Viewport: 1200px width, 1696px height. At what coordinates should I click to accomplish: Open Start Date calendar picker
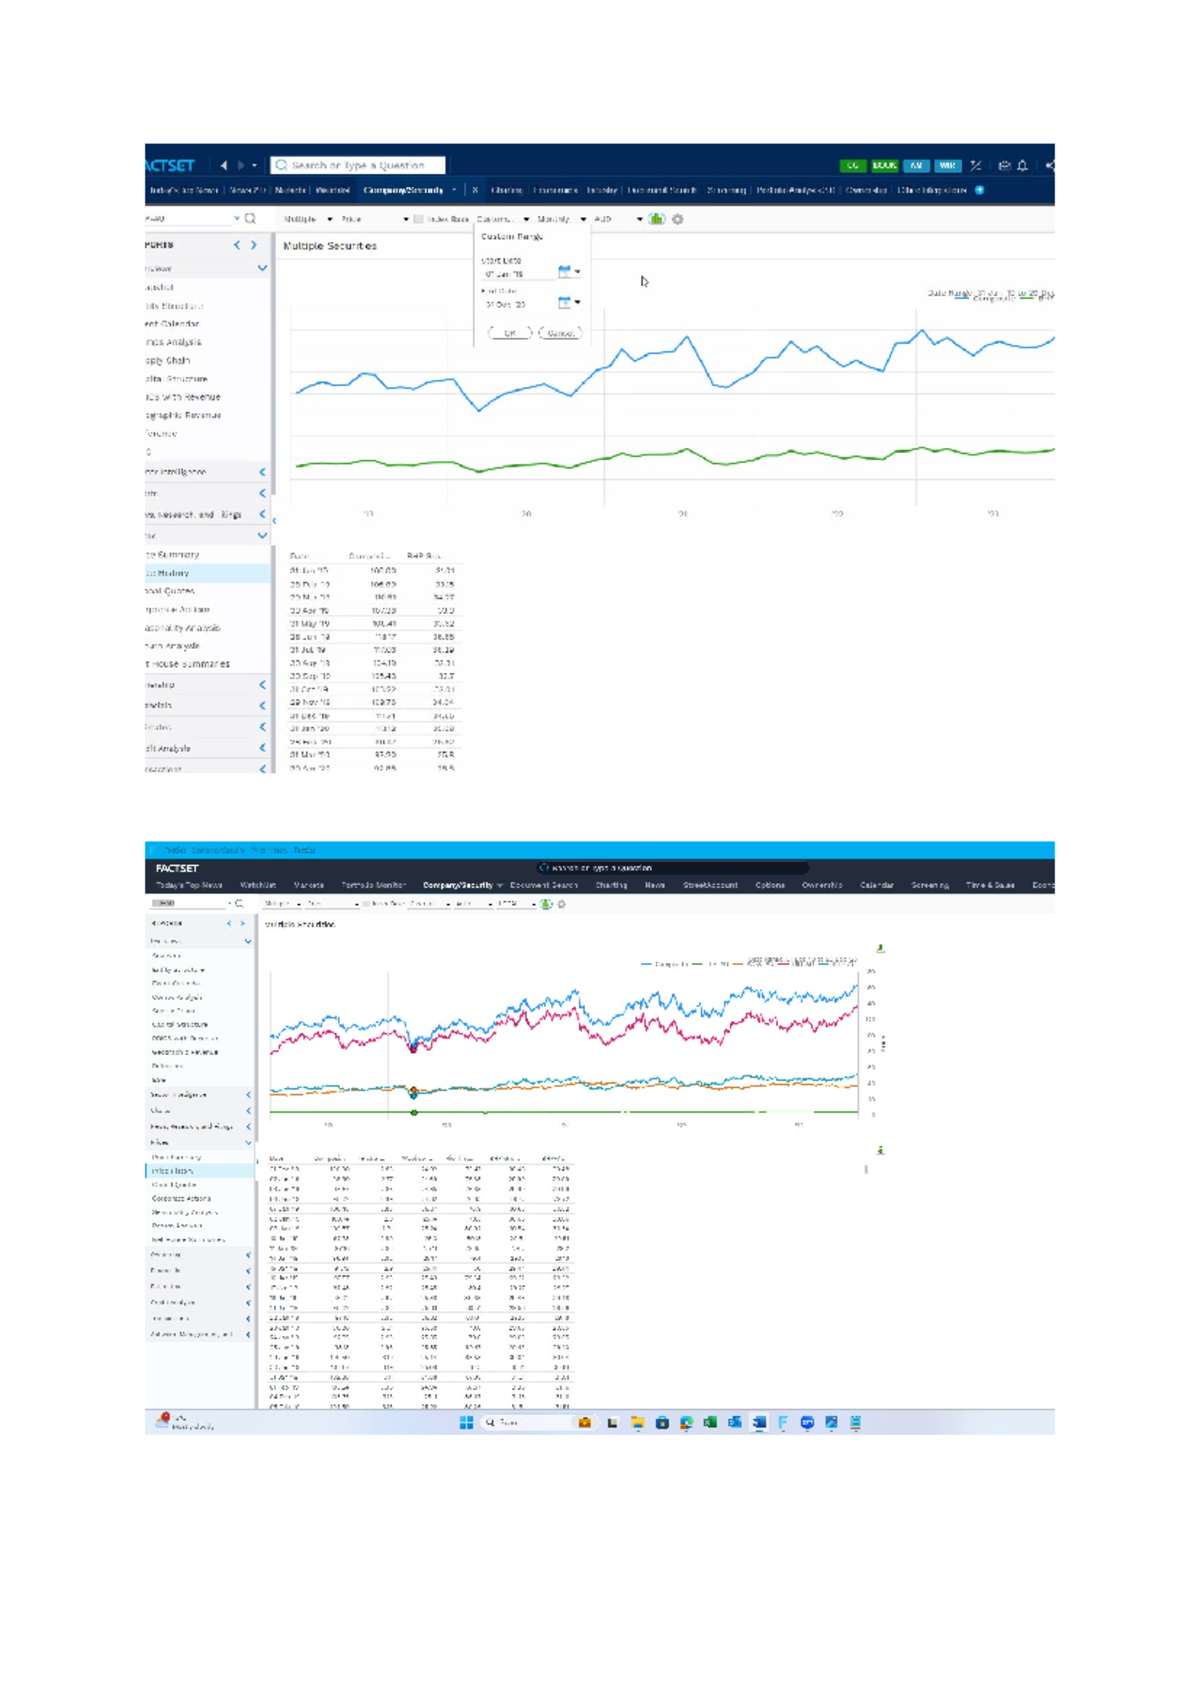[x=567, y=272]
